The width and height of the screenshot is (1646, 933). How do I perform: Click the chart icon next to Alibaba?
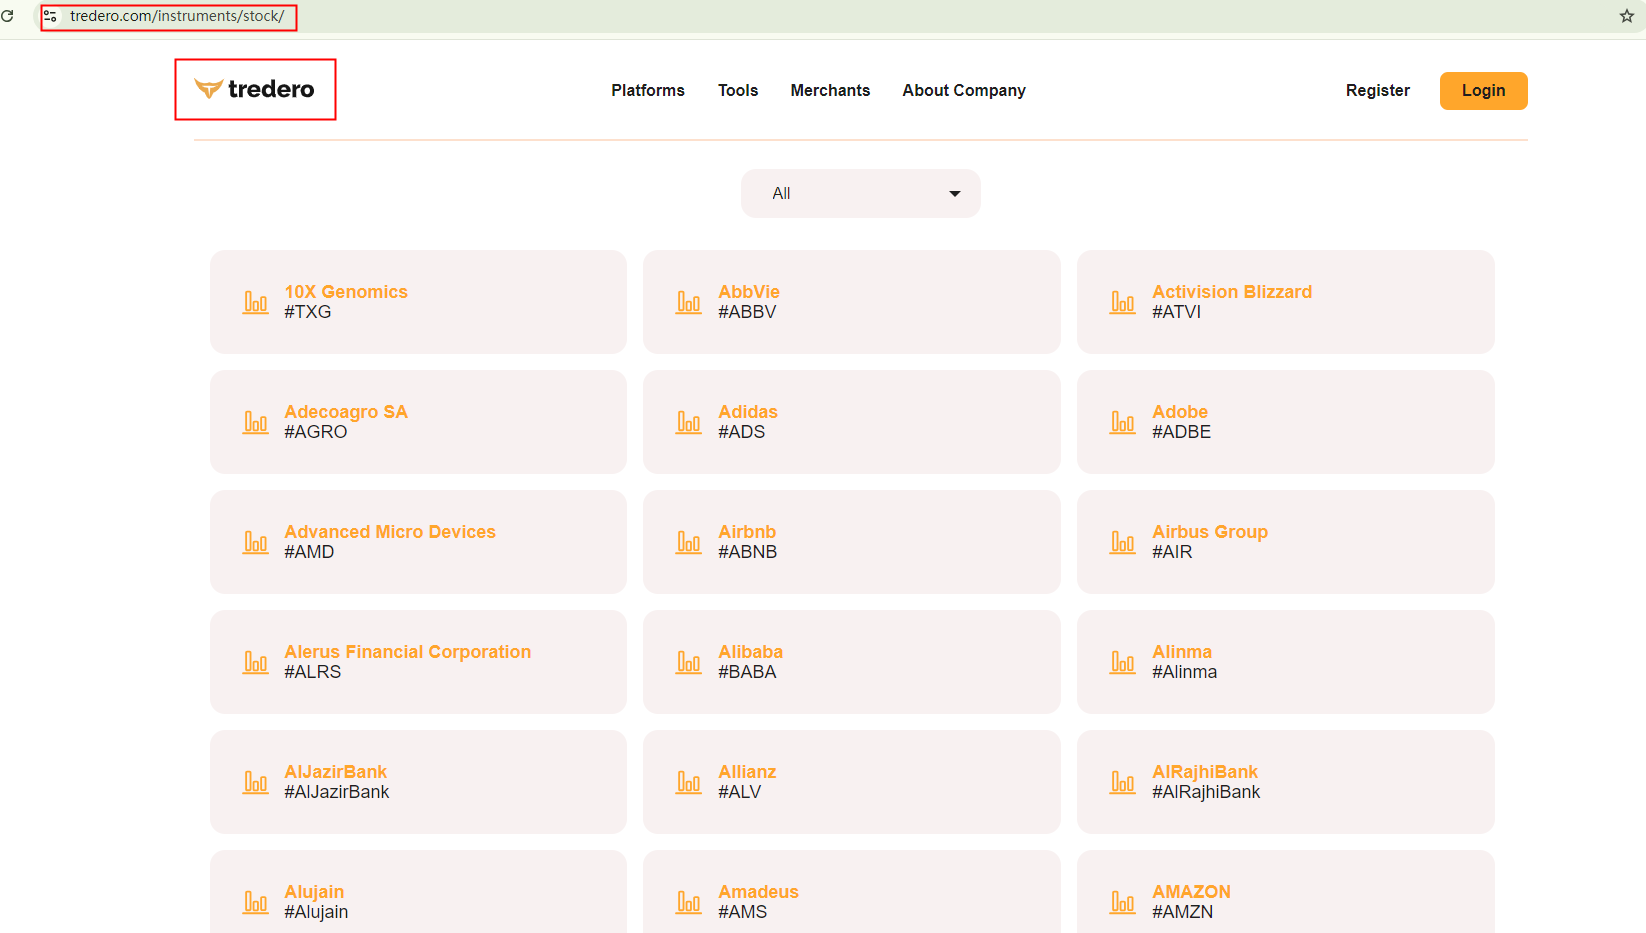coord(689,662)
